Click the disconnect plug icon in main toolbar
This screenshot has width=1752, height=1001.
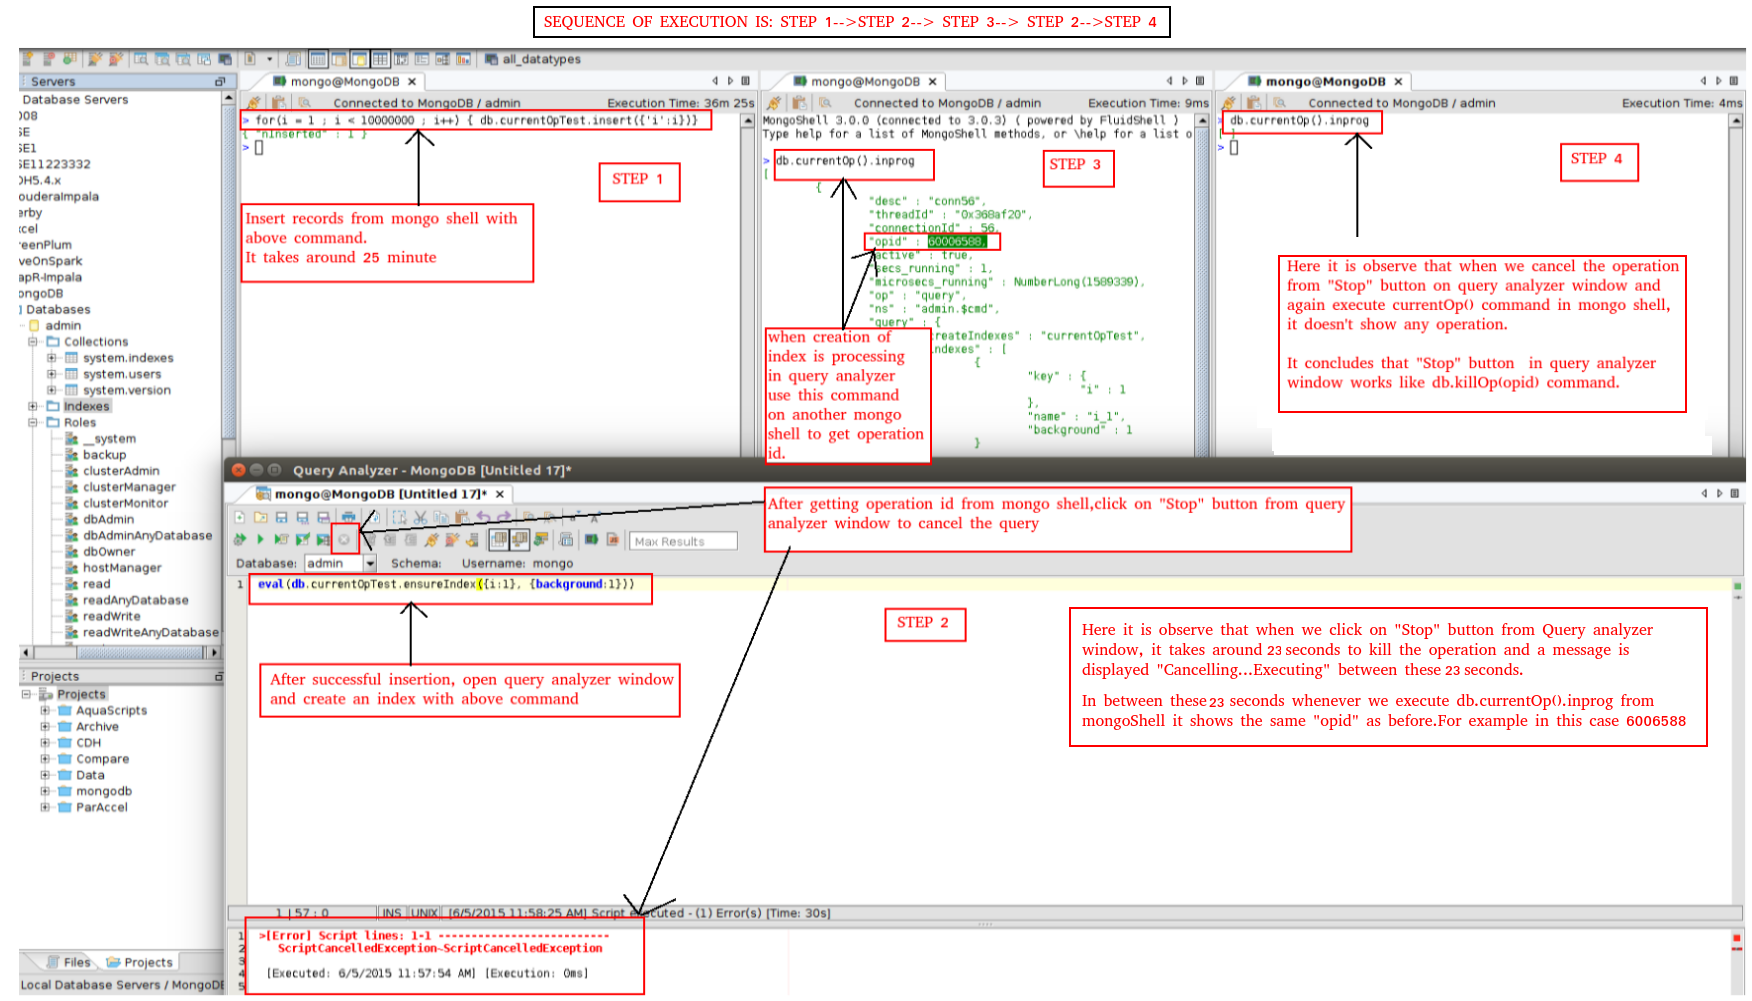(x=116, y=59)
